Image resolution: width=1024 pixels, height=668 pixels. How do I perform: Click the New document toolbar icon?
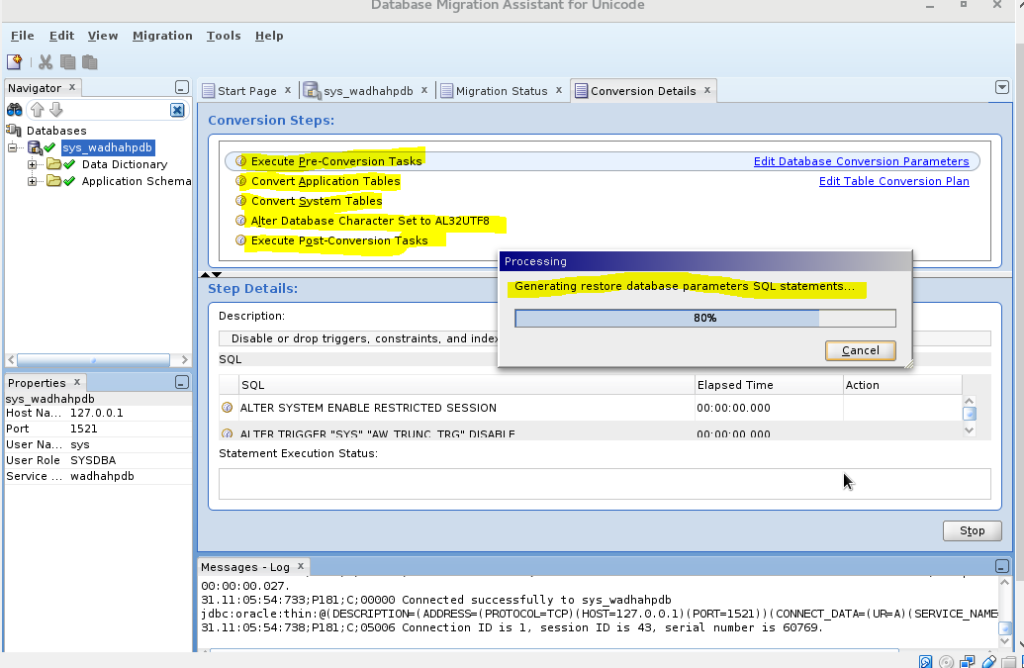[x=15, y=61]
